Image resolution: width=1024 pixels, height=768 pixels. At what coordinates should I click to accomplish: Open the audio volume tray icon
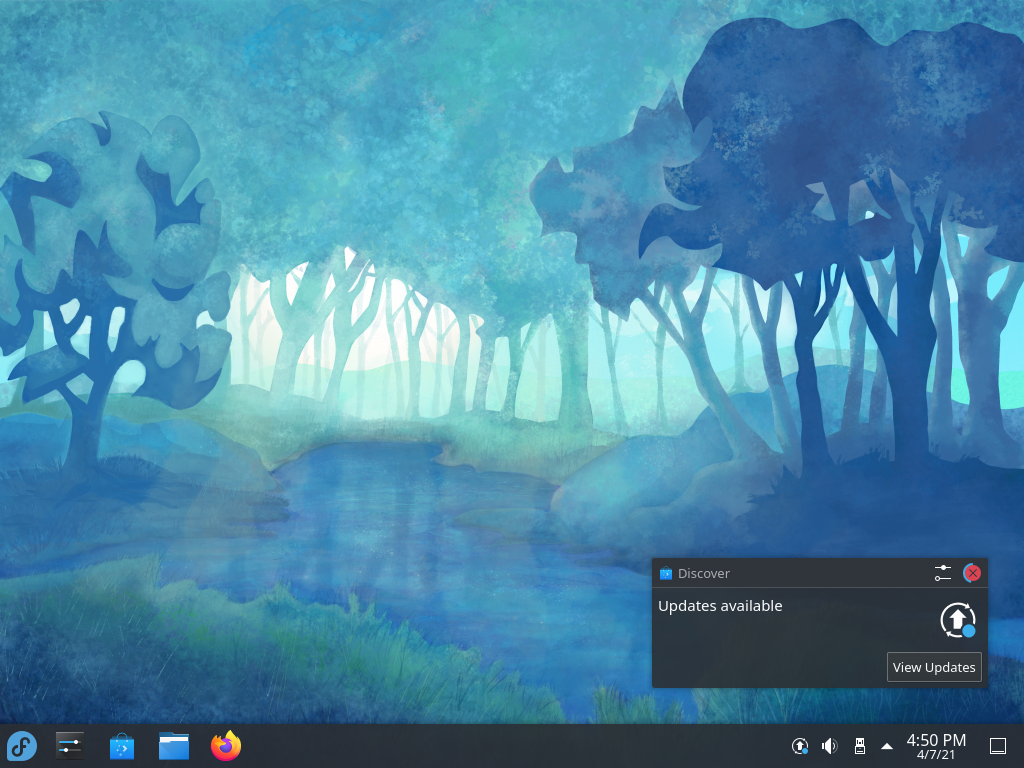click(829, 746)
